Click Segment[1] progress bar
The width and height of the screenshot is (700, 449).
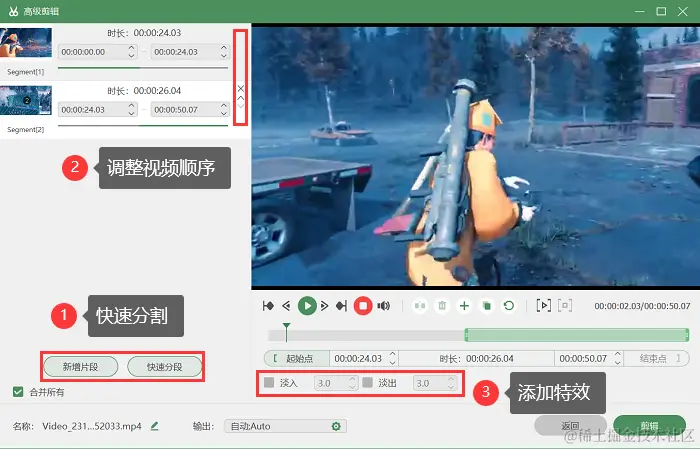tap(143, 68)
